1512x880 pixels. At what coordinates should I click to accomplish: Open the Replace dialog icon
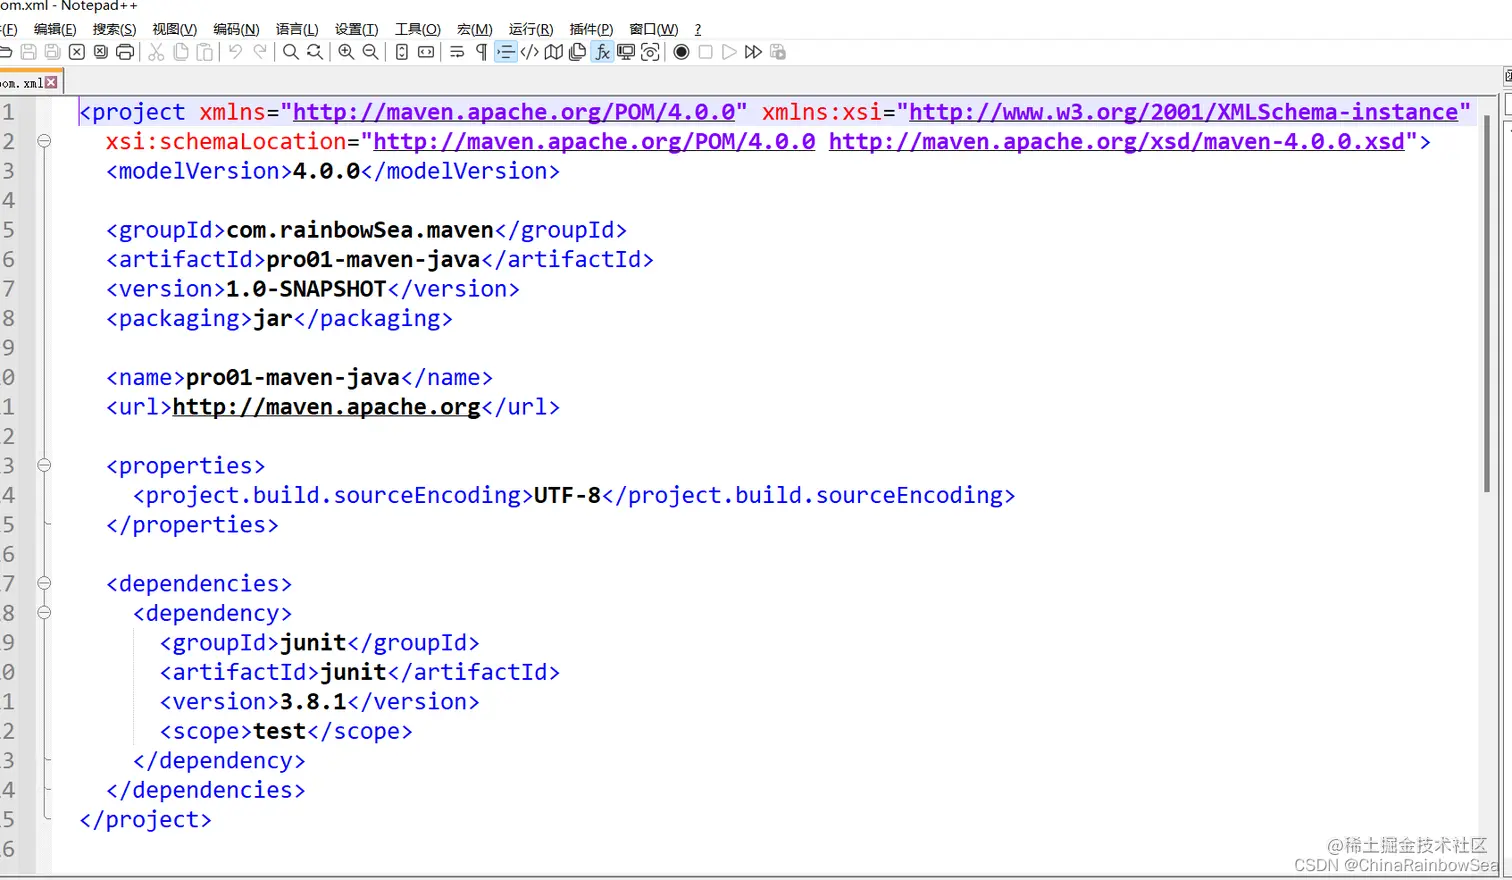pyautogui.click(x=315, y=52)
